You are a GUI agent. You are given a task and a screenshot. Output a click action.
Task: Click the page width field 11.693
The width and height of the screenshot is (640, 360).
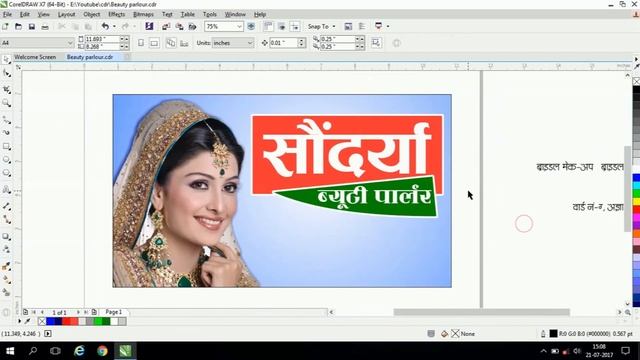(102, 39)
